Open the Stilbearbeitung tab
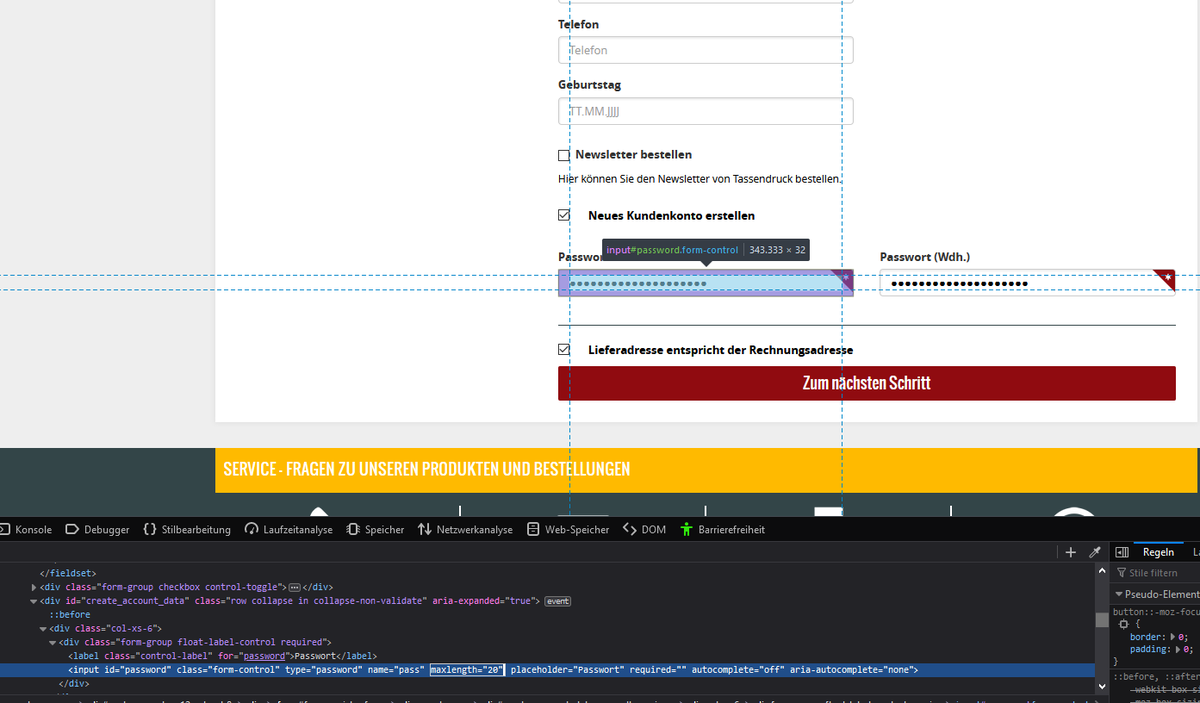The height and width of the screenshot is (703, 1200). point(188,530)
